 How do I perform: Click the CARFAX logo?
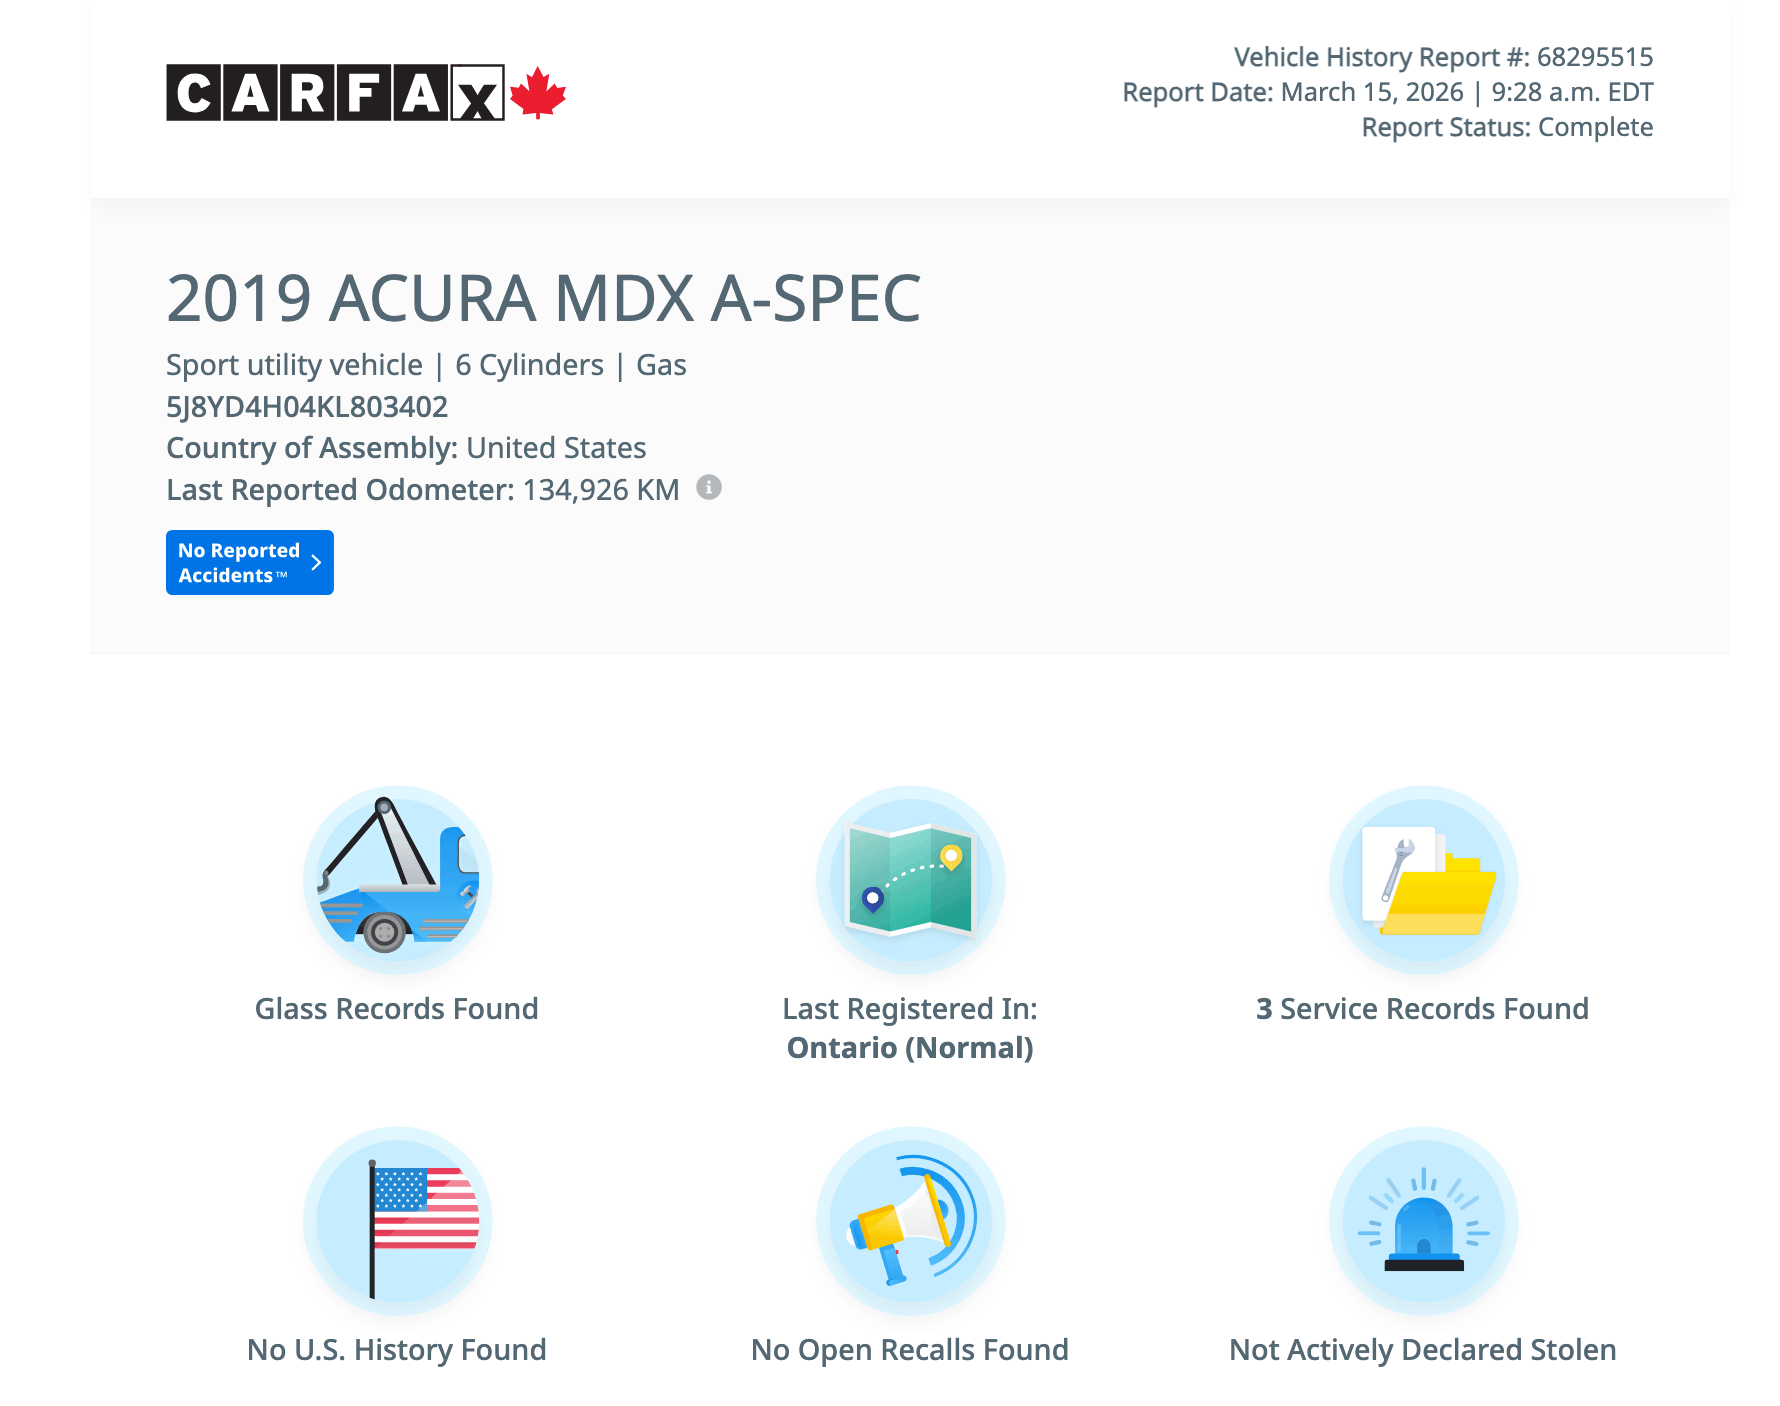pos(335,93)
